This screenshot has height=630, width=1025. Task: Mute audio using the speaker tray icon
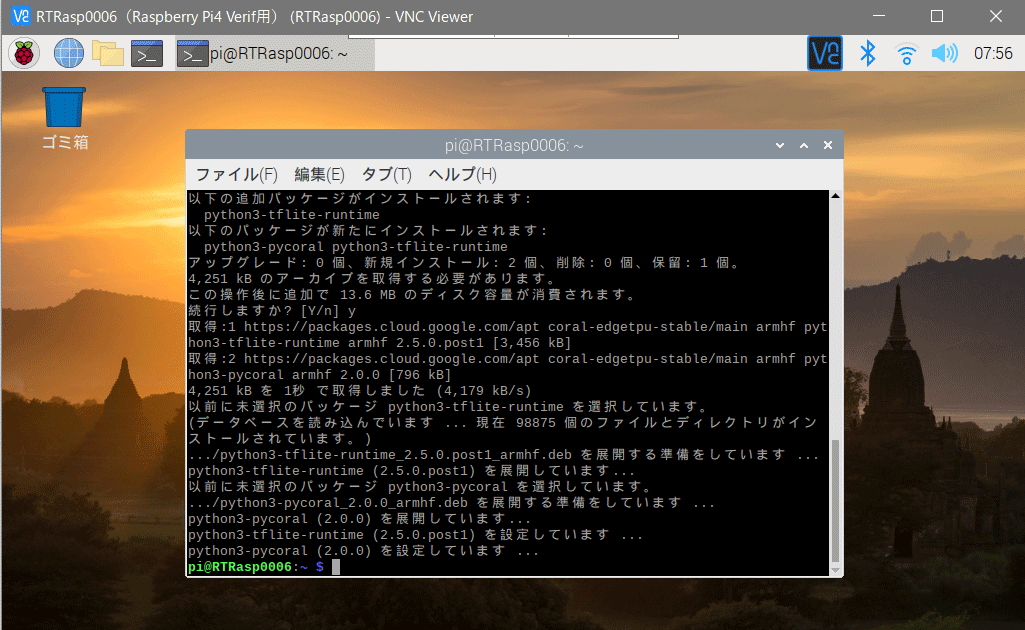[942, 53]
